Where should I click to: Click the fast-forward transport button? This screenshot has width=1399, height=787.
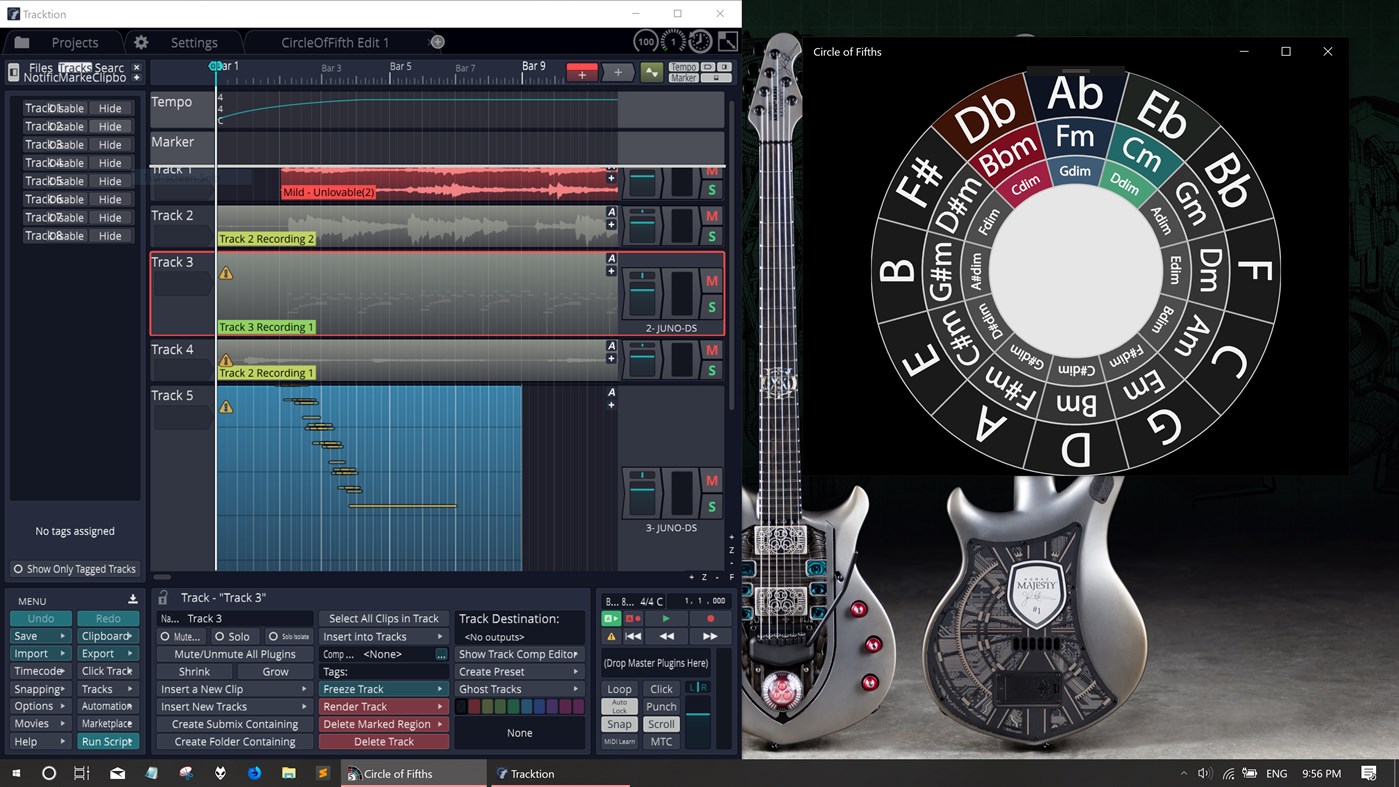tap(710, 636)
